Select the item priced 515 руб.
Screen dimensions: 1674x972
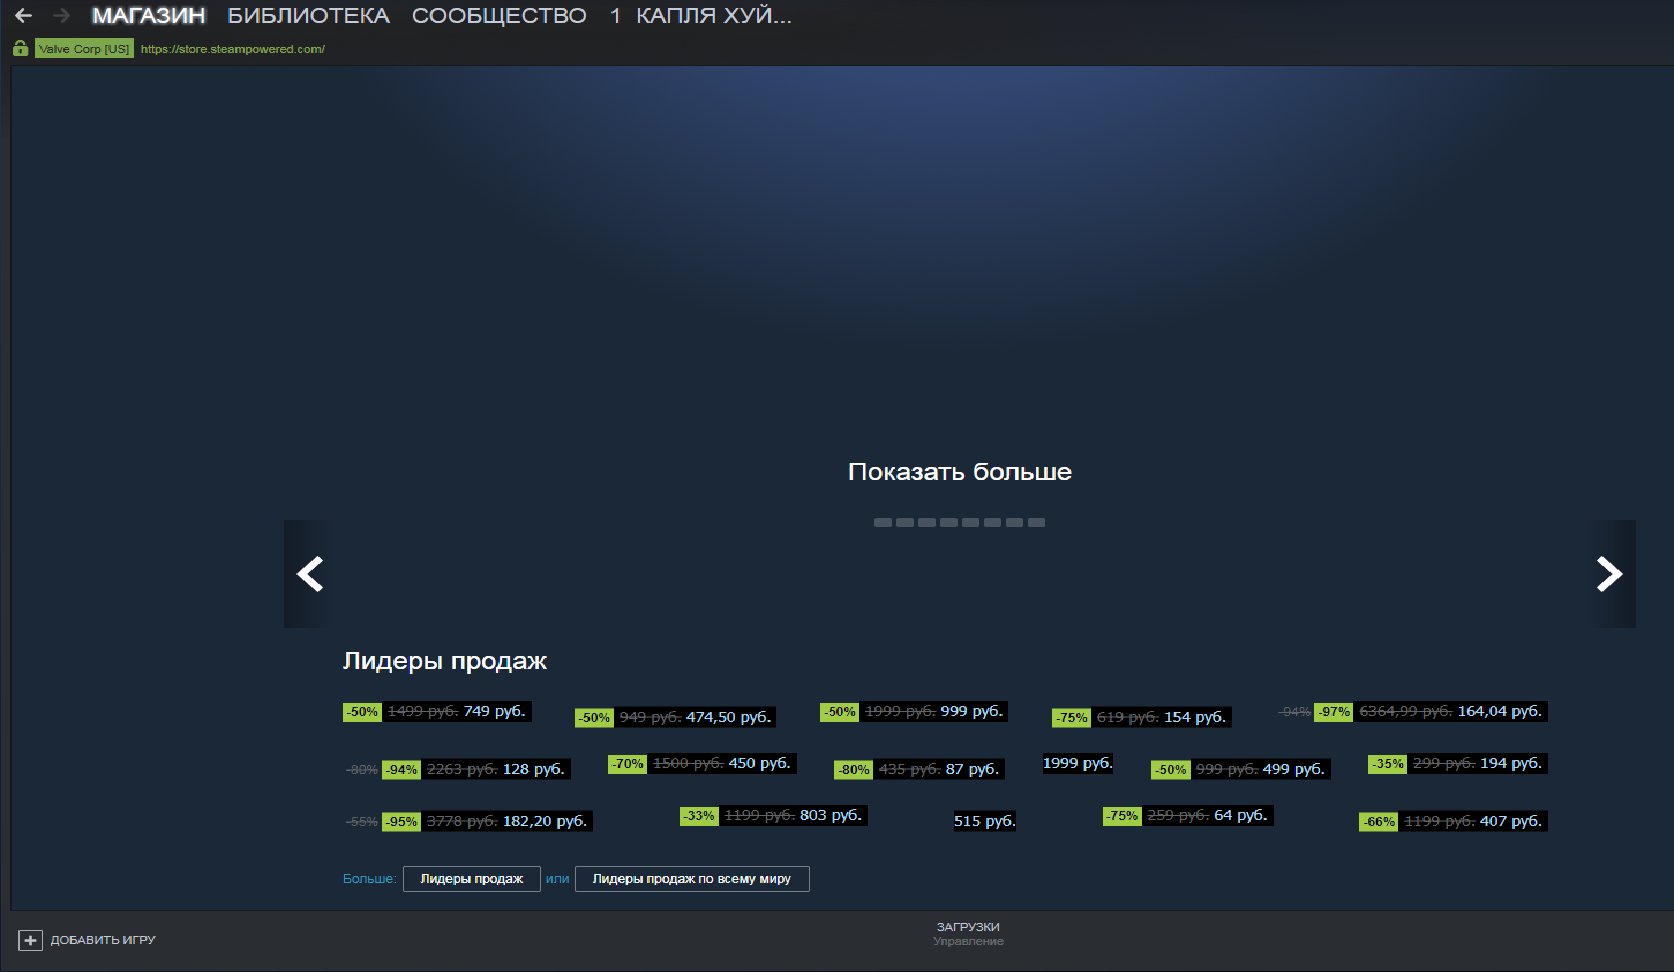pos(984,821)
